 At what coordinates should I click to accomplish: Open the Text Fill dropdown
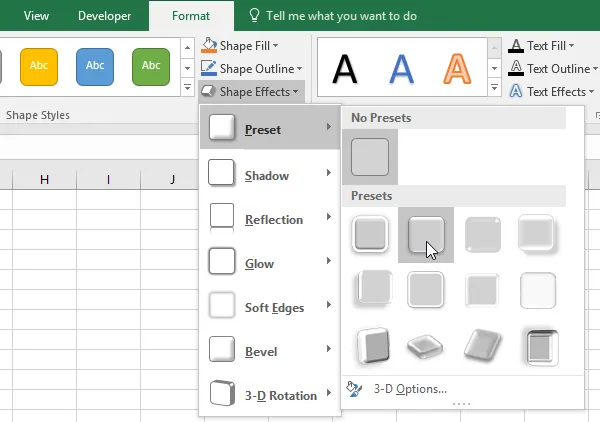(541, 46)
